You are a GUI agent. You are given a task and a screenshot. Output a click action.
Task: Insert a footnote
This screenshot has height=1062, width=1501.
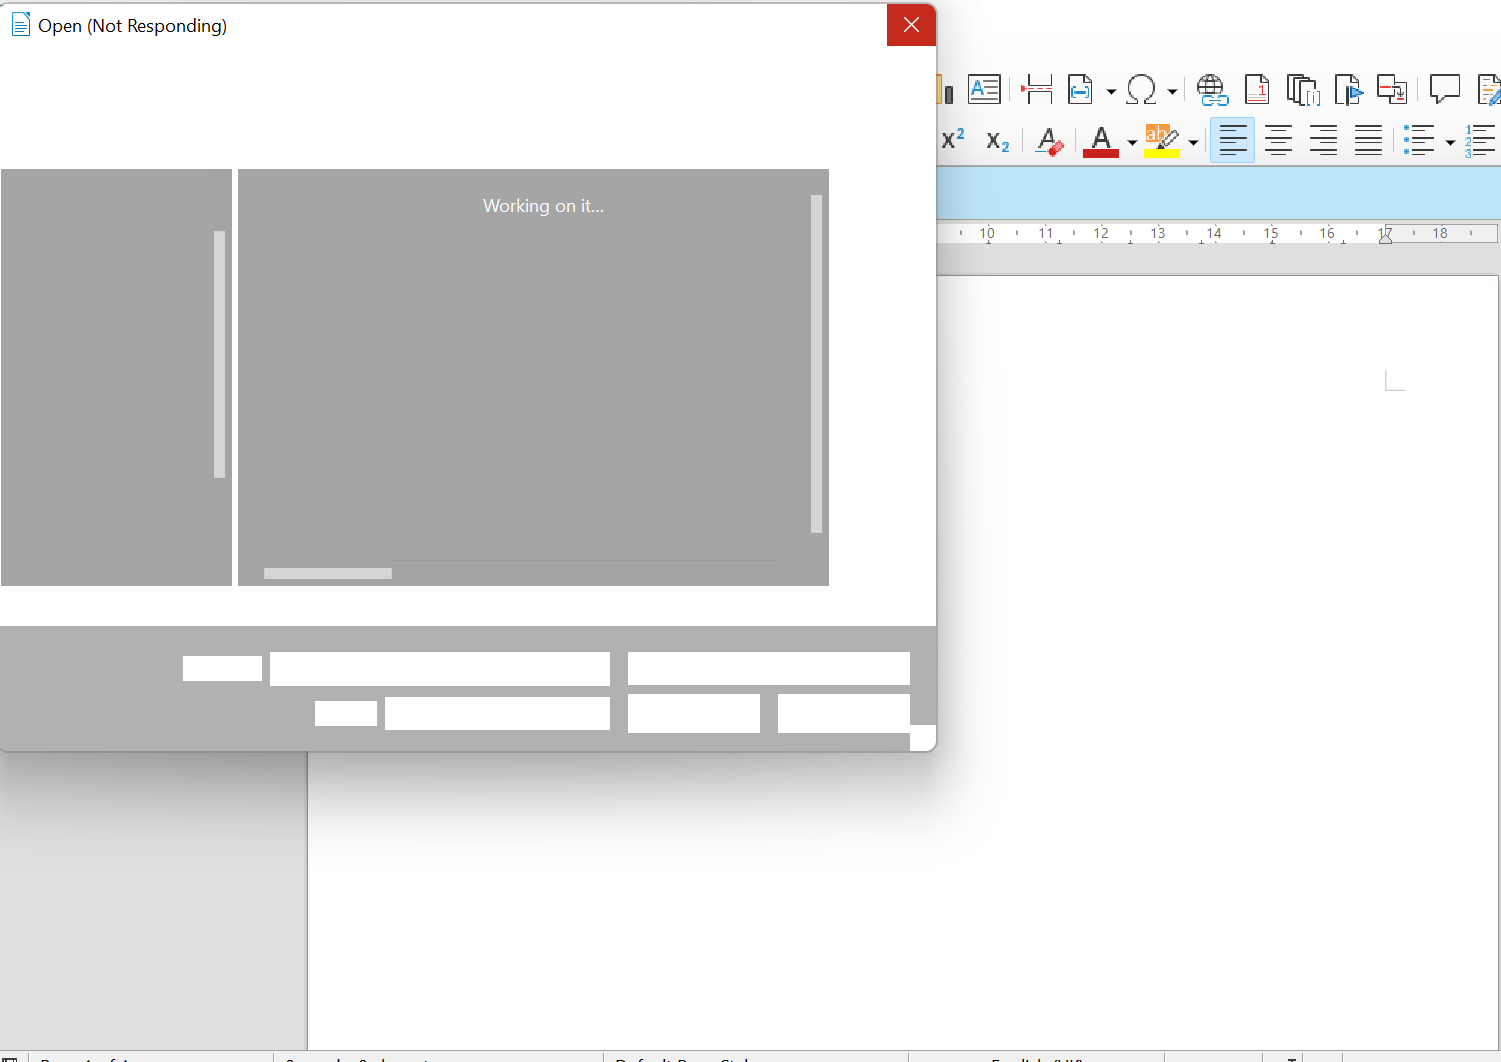1257,90
